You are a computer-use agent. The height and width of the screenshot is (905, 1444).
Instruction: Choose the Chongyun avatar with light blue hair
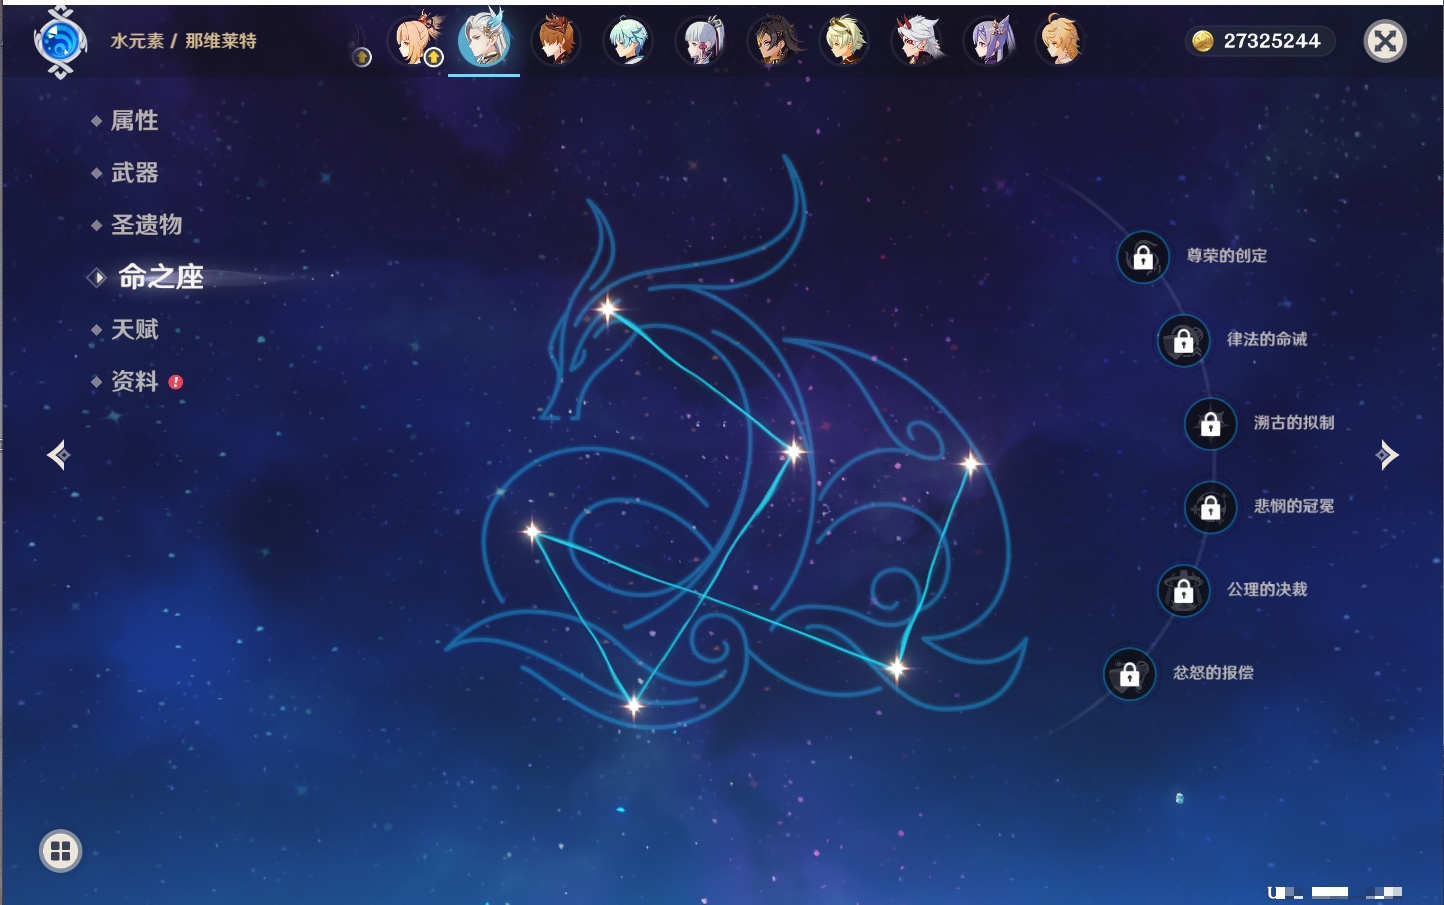pyautogui.click(x=628, y=41)
